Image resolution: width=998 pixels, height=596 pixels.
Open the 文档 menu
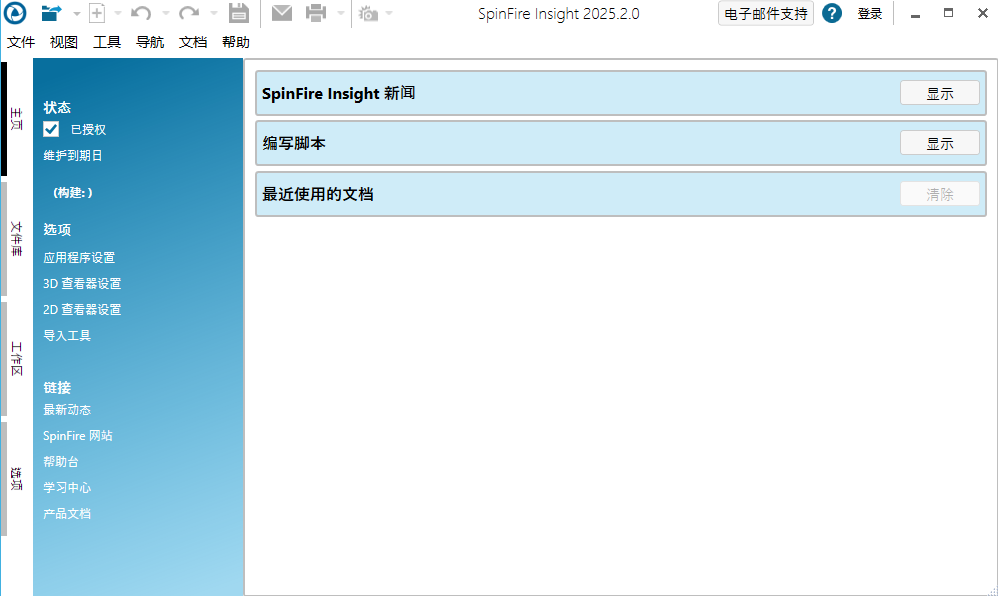tap(193, 42)
